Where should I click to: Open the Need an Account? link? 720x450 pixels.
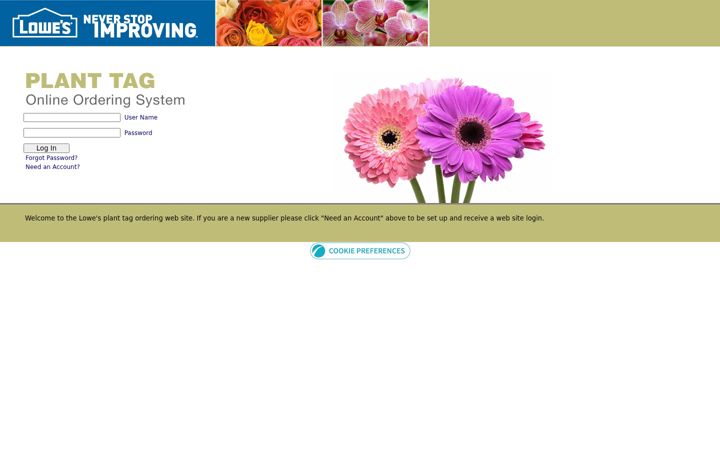52,167
